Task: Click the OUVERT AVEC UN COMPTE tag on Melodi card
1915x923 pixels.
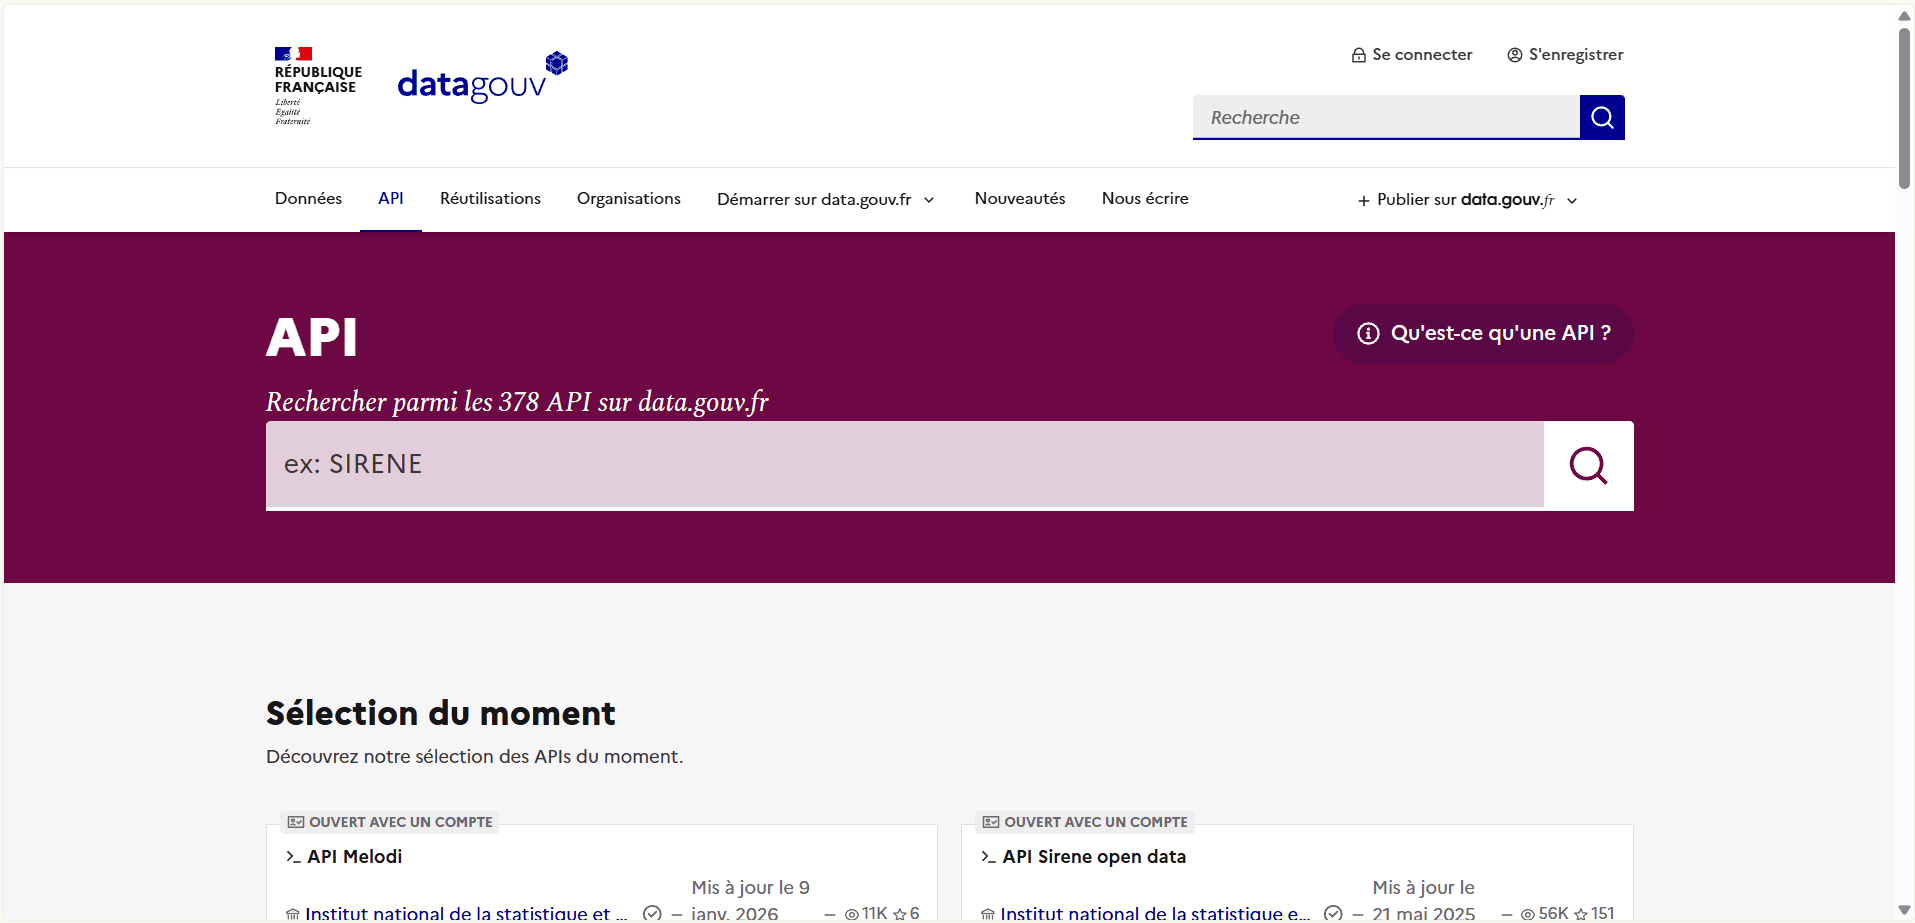Action: click(x=390, y=822)
